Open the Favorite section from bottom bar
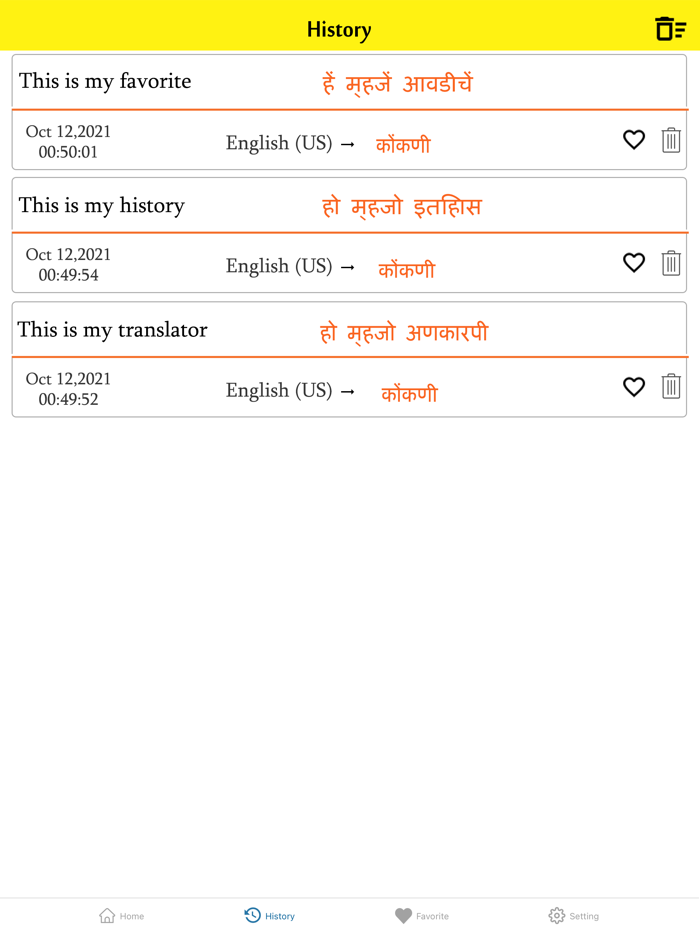Screen dimensions: 700x934 point(421,915)
